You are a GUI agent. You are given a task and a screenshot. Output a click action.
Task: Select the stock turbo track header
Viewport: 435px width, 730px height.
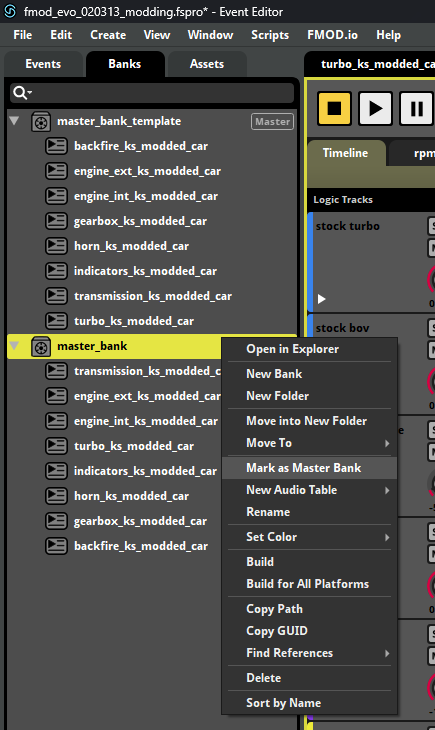(347, 226)
